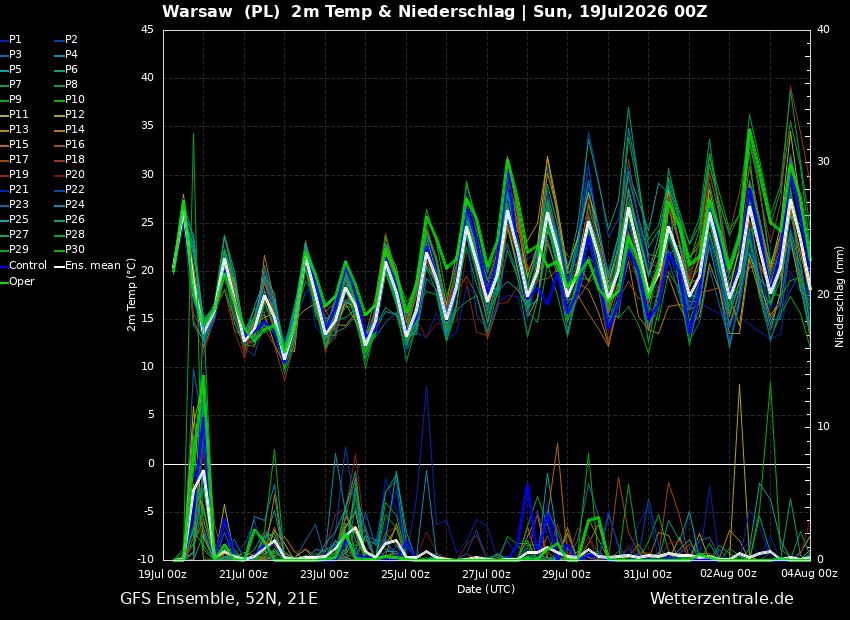
Task: Click the chart title Warsaw (PL)
Action: point(221,11)
